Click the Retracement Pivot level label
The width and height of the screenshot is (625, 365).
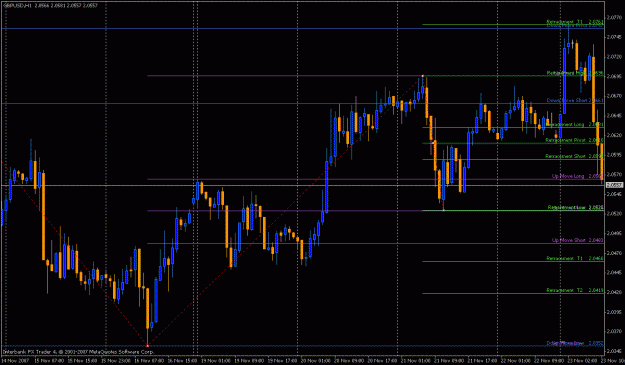point(574,140)
